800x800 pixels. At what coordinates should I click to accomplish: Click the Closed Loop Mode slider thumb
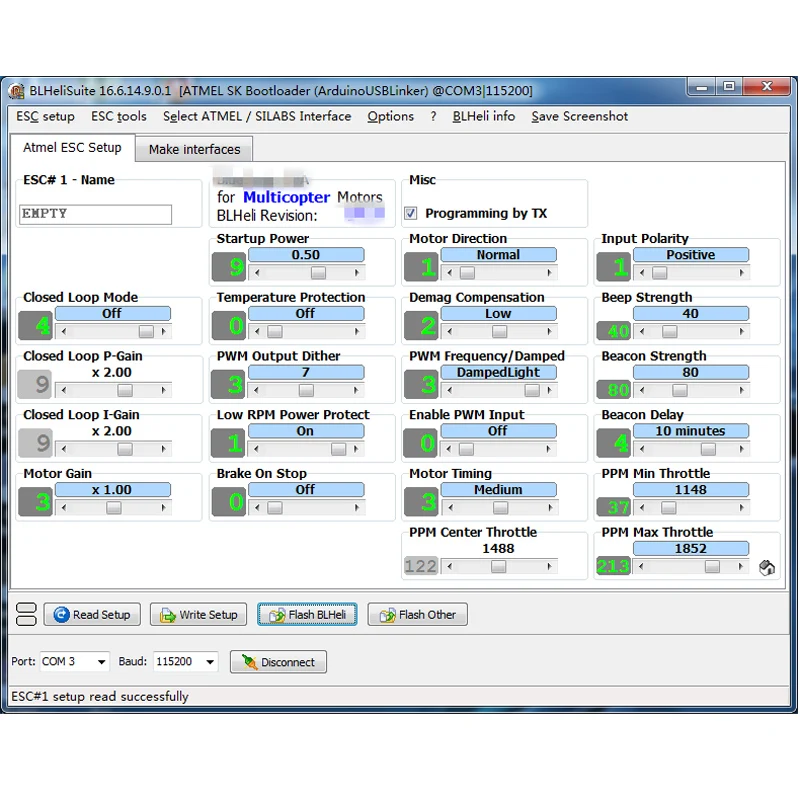click(146, 332)
